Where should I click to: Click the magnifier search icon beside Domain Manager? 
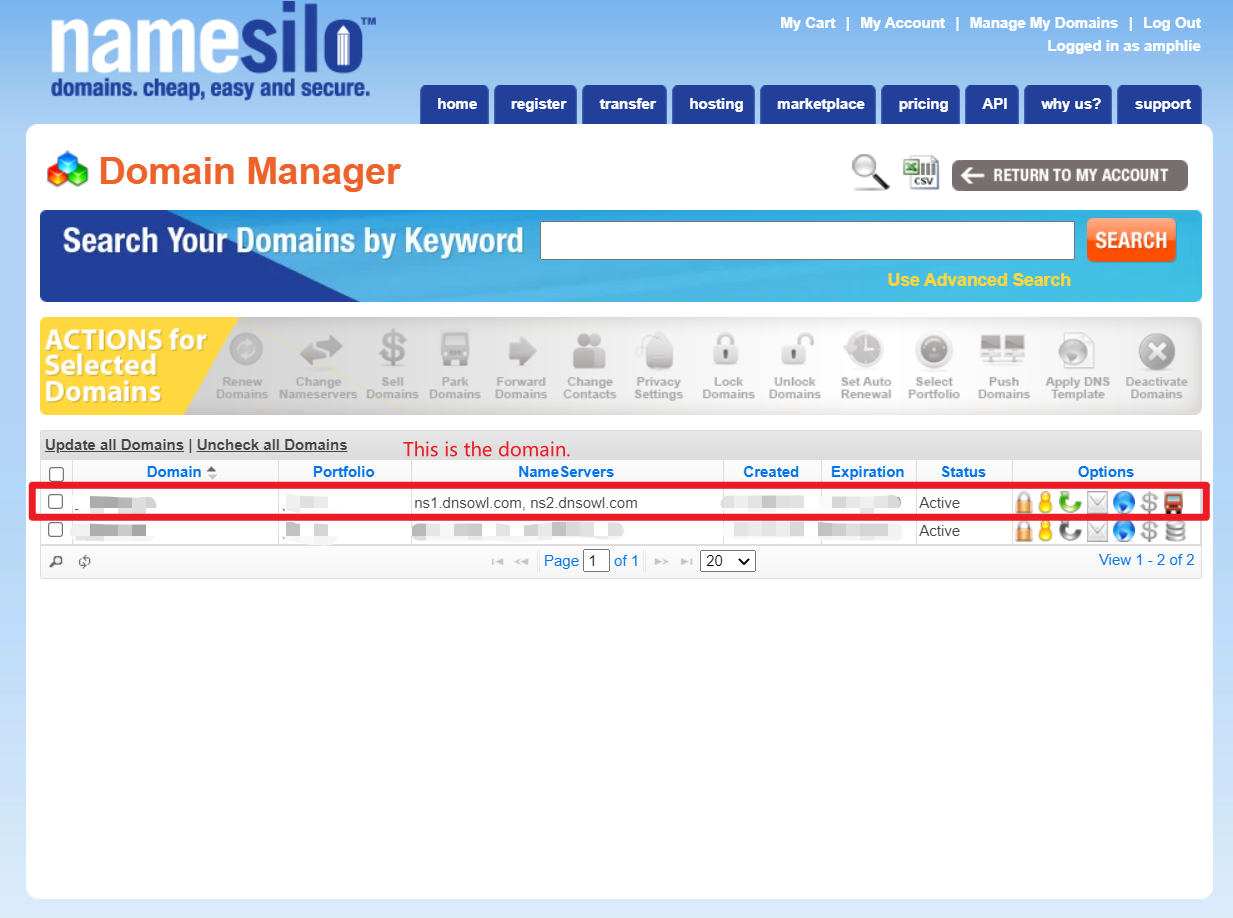coord(870,173)
